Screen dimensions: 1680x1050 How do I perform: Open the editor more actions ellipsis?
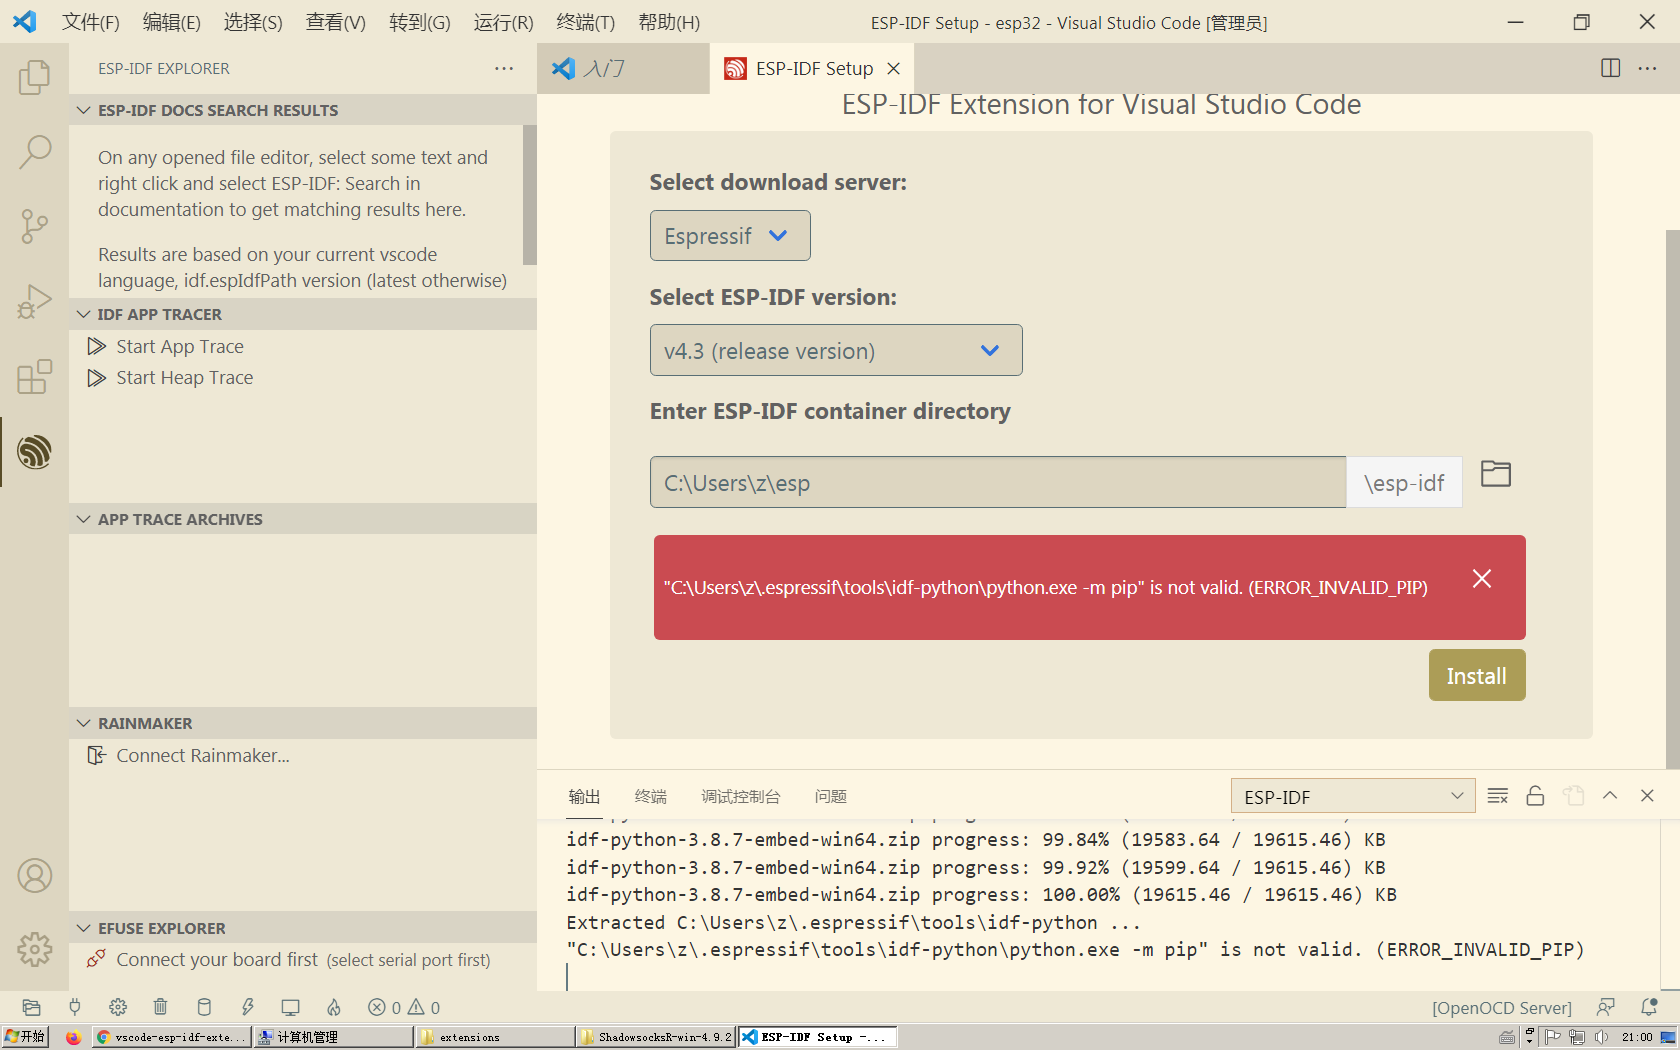click(x=1647, y=68)
